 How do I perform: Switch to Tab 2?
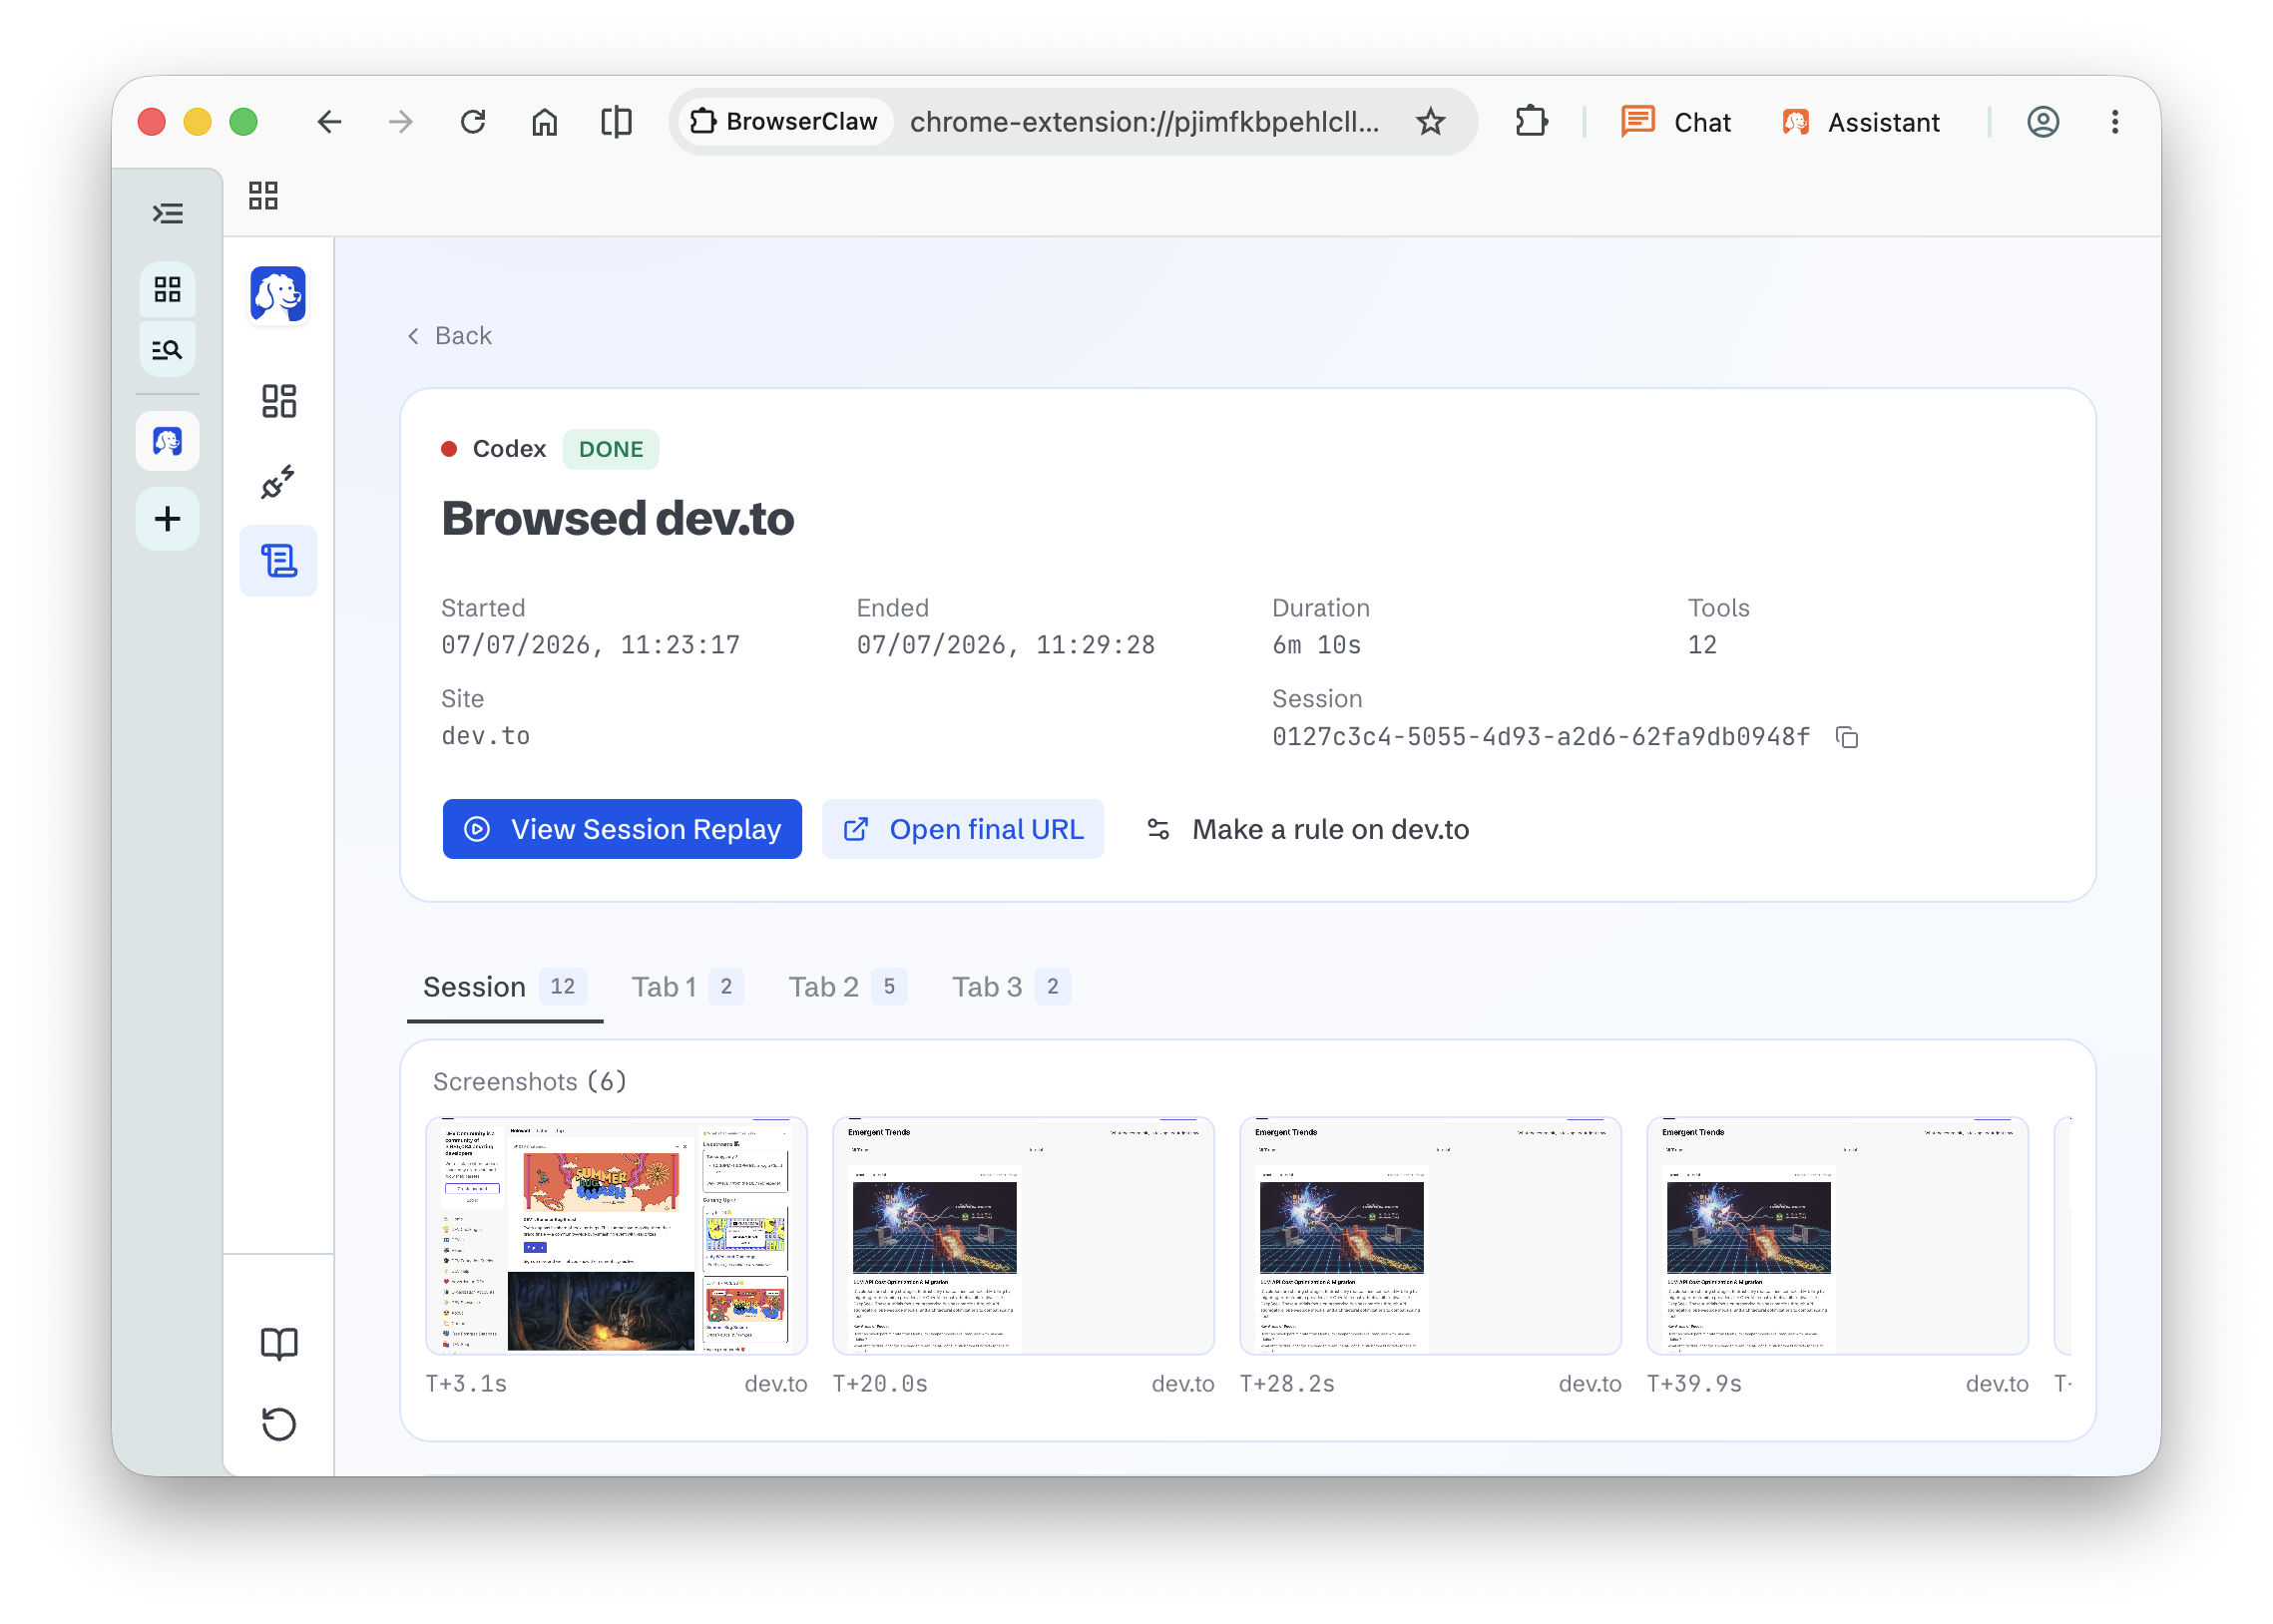(848, 988)
